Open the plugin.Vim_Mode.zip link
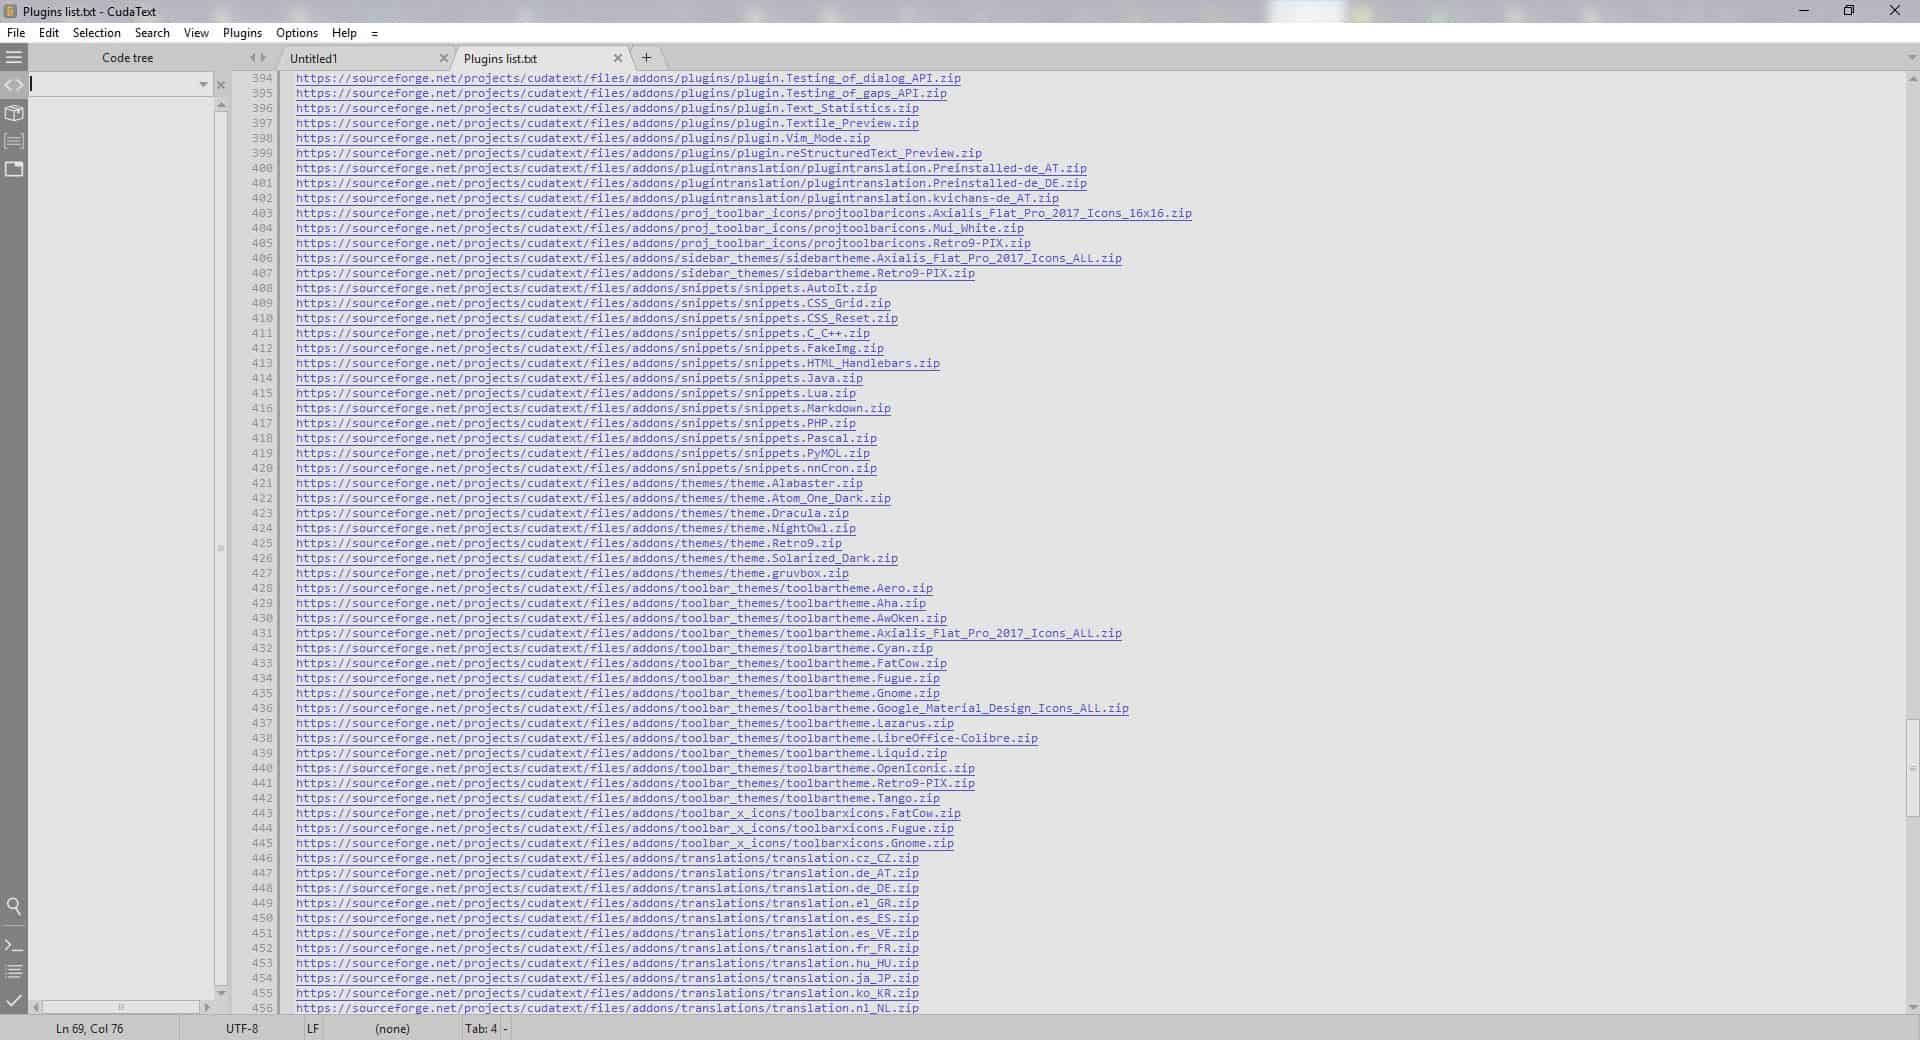This screenshot has height=1040, width=1920. point(583,138)
